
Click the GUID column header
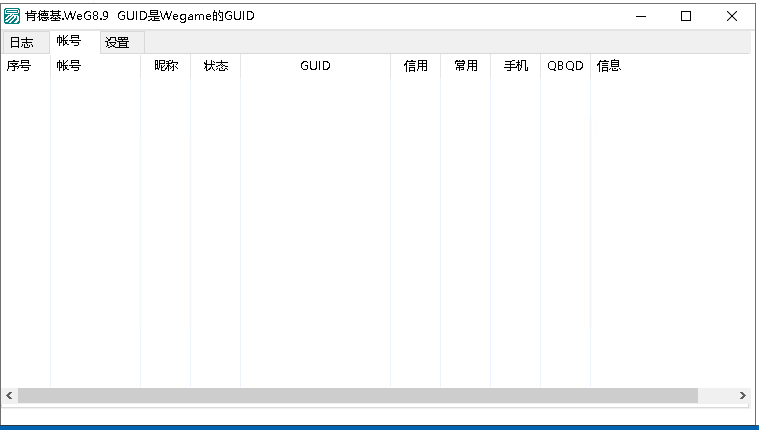(x=315, y=66)
